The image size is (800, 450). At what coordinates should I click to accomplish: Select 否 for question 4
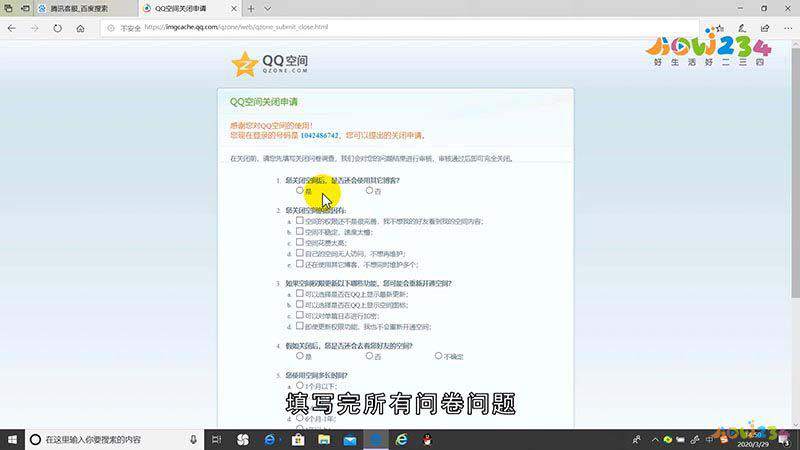point(369,356)
